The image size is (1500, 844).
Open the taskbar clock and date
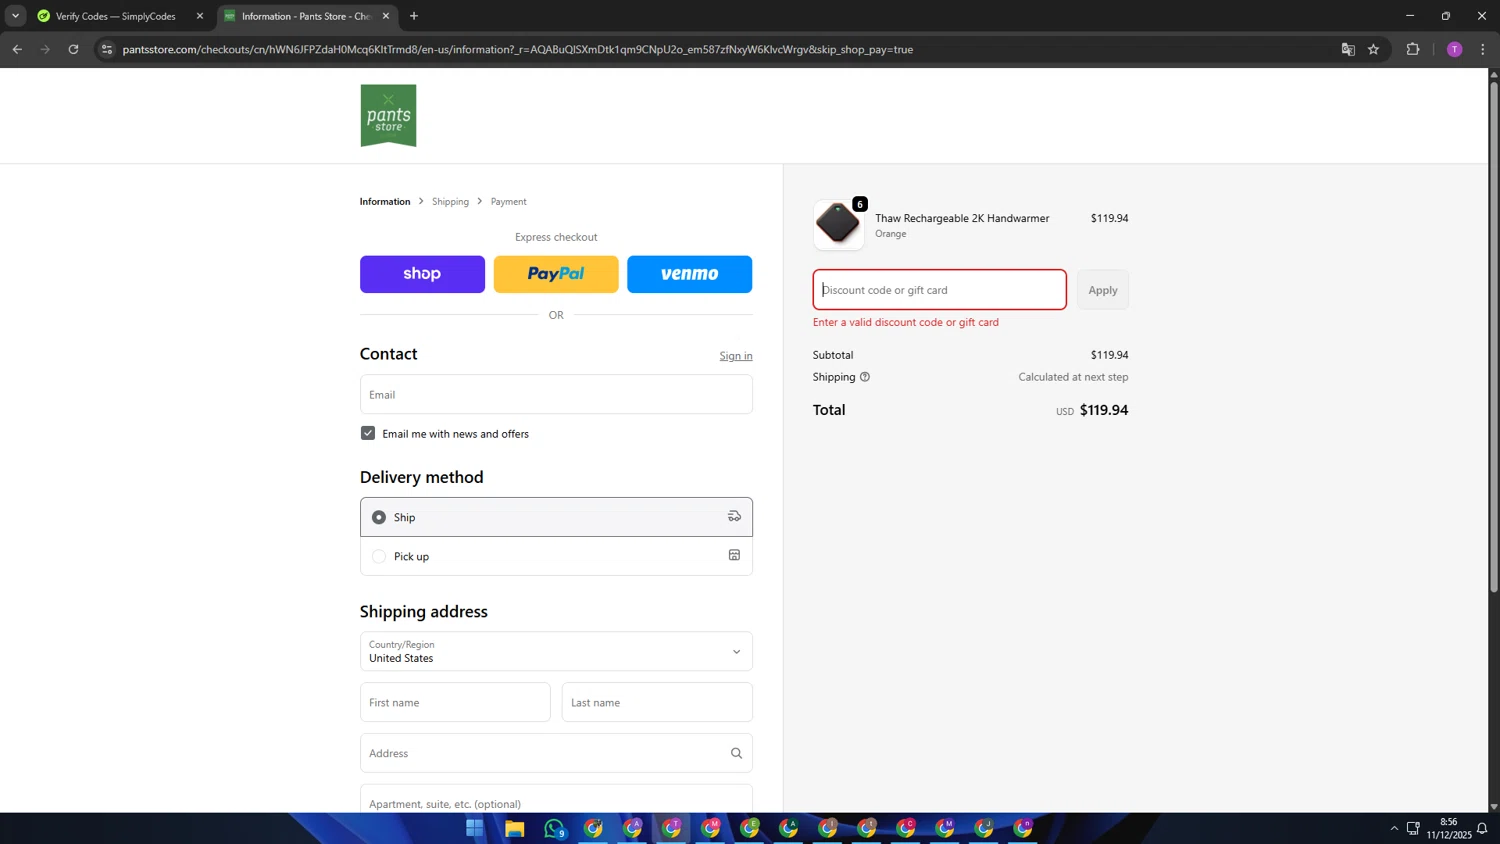coord(1448,828)
